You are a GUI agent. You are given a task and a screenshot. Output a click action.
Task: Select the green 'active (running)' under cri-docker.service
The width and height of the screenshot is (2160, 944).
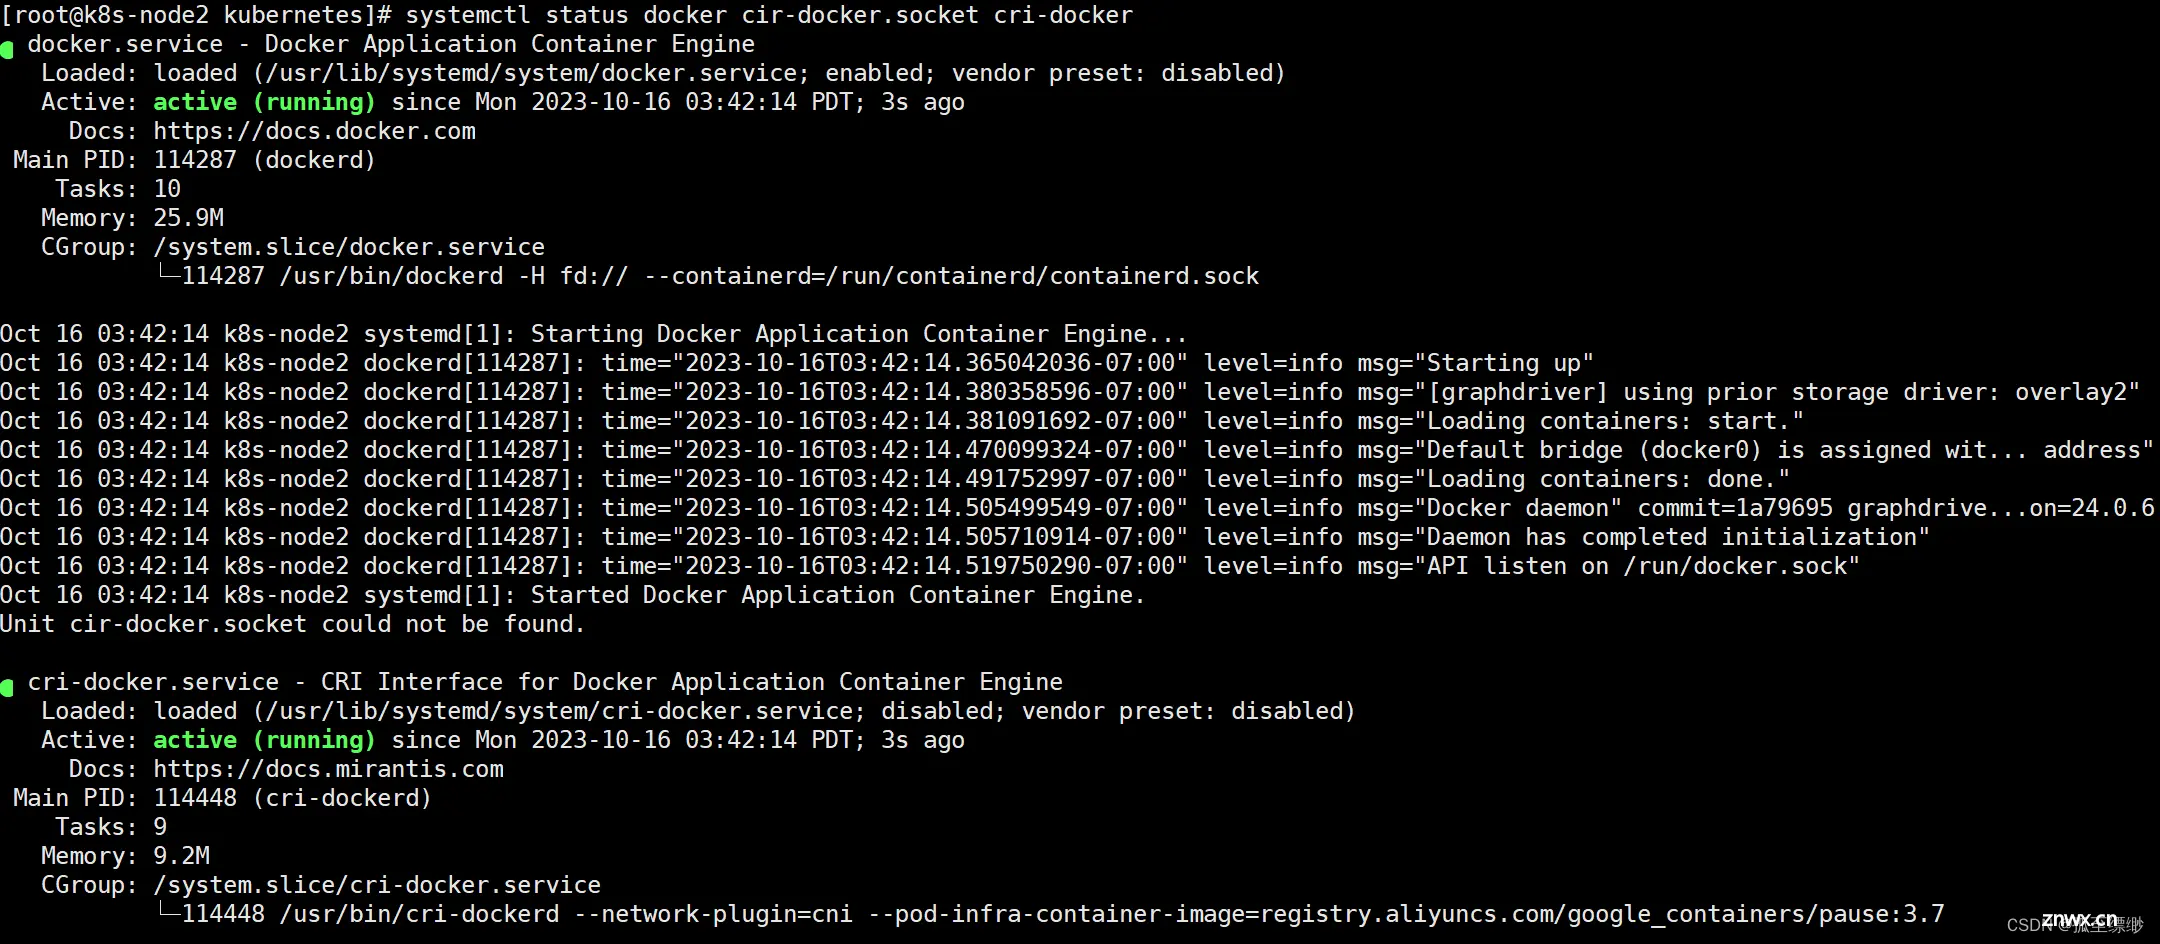point(264,740)
